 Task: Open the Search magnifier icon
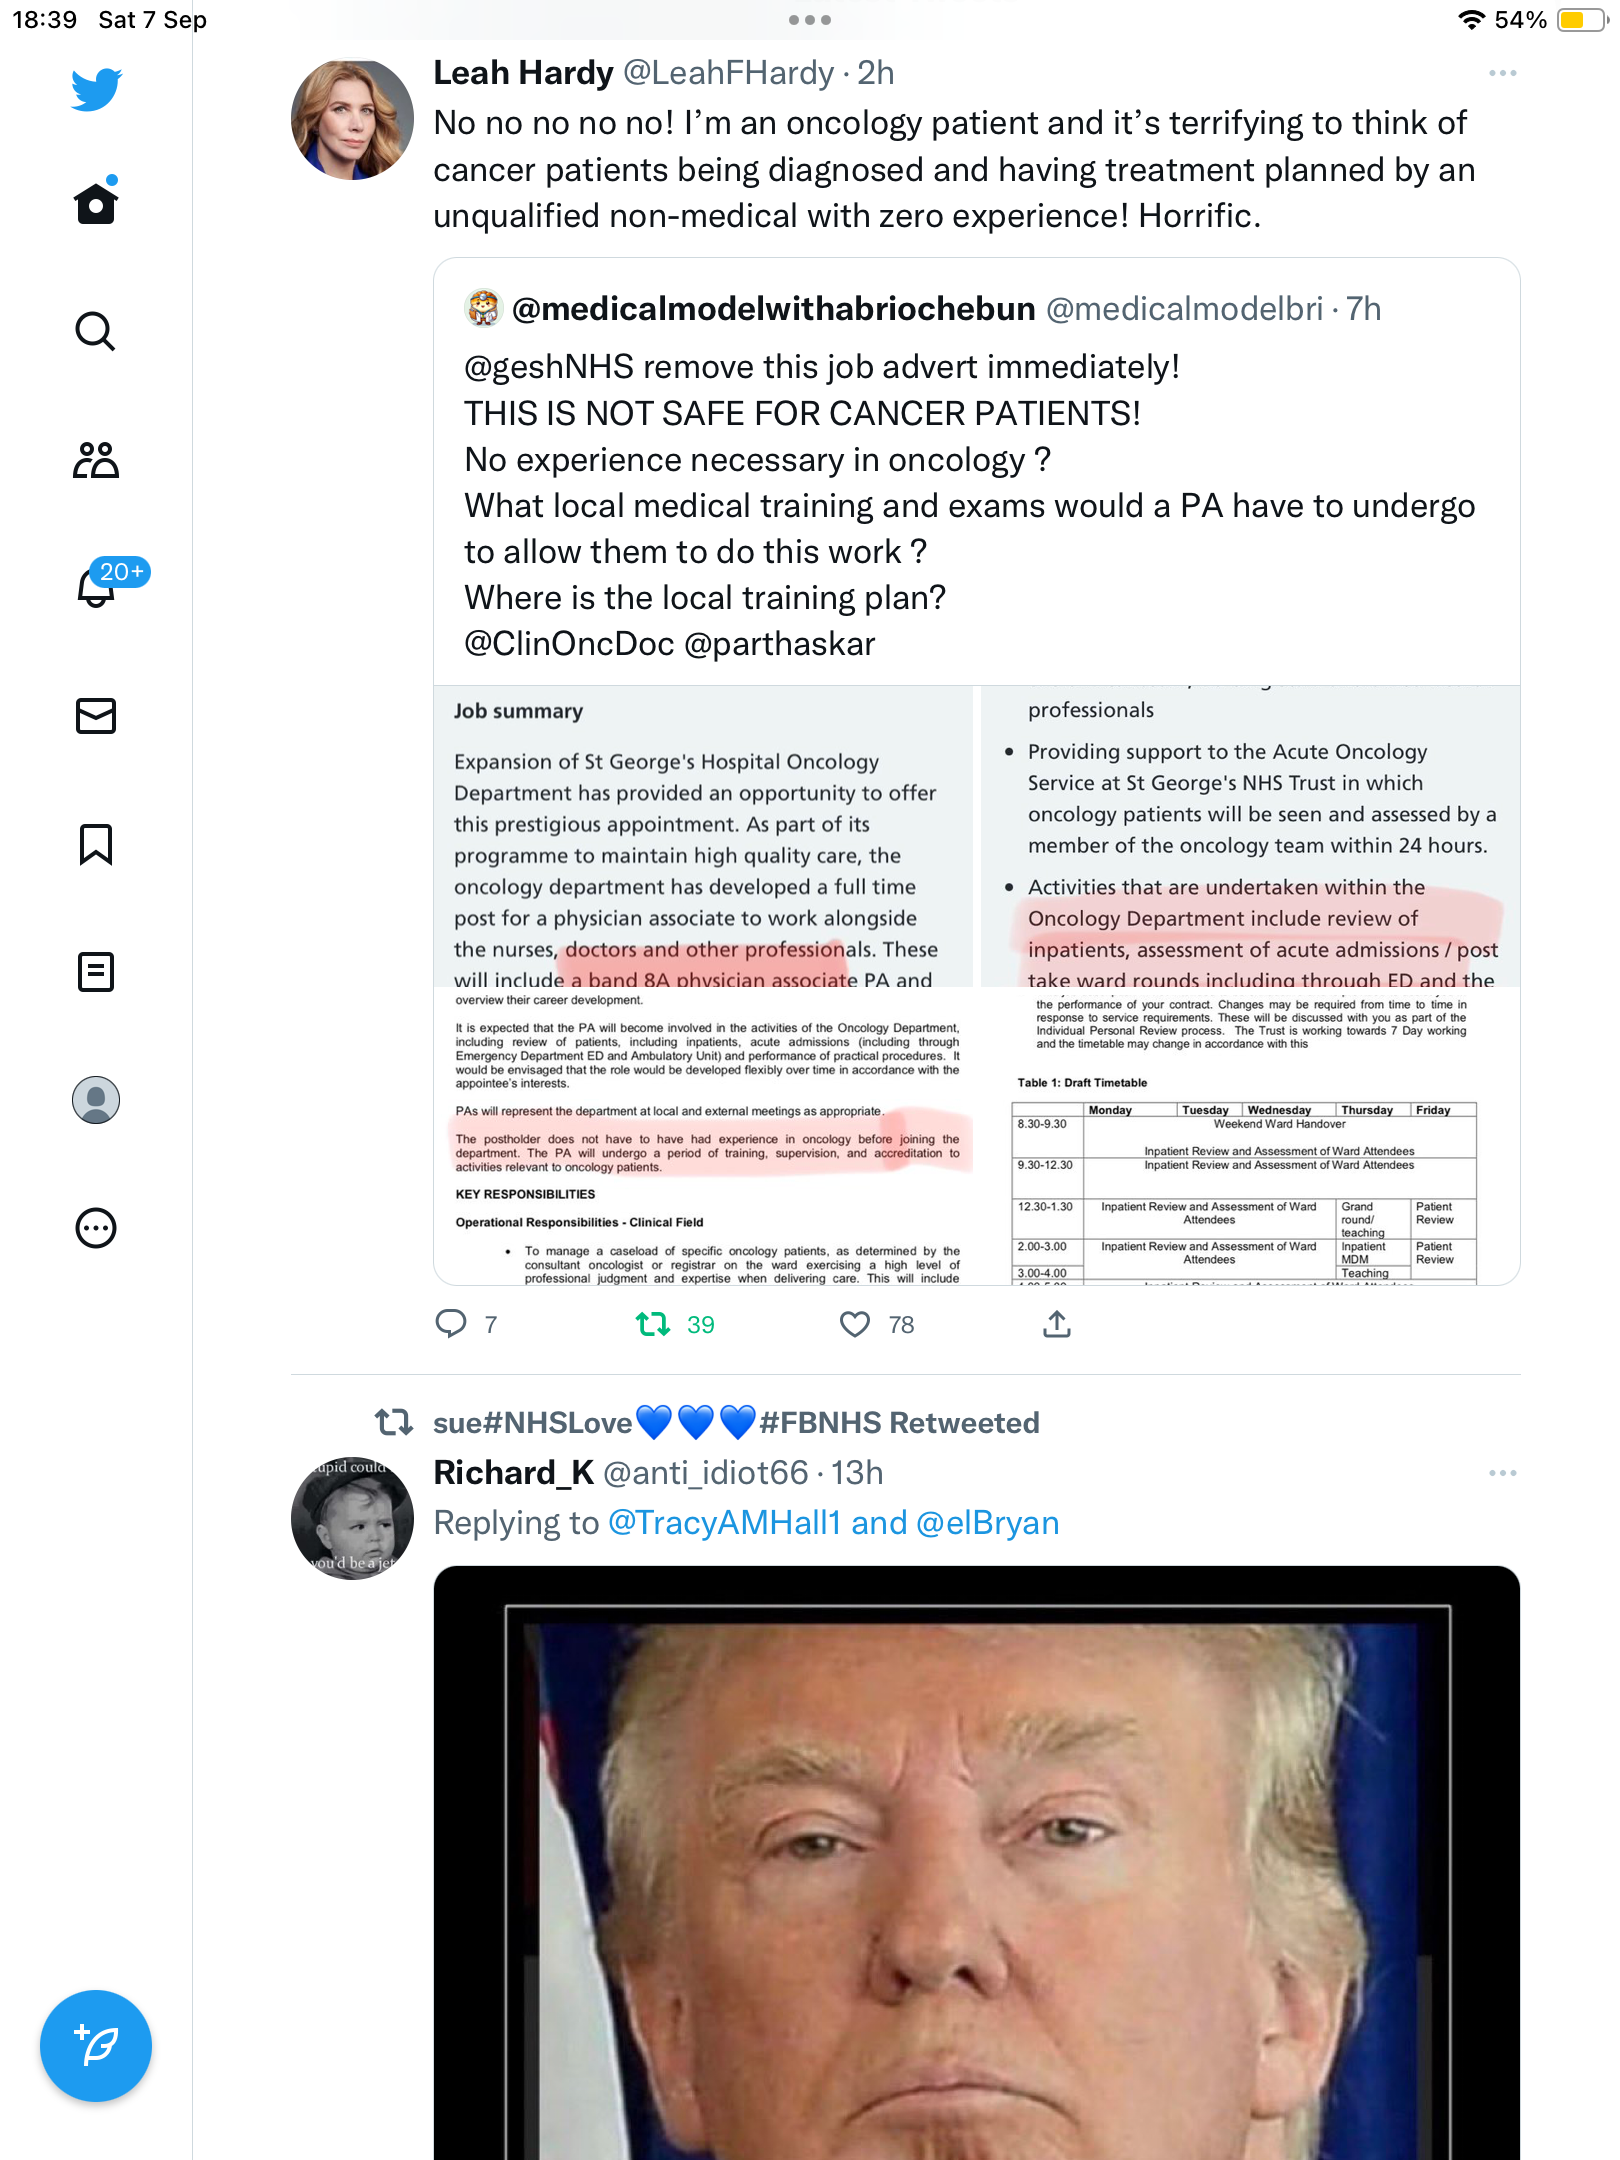tap(96, 331)
